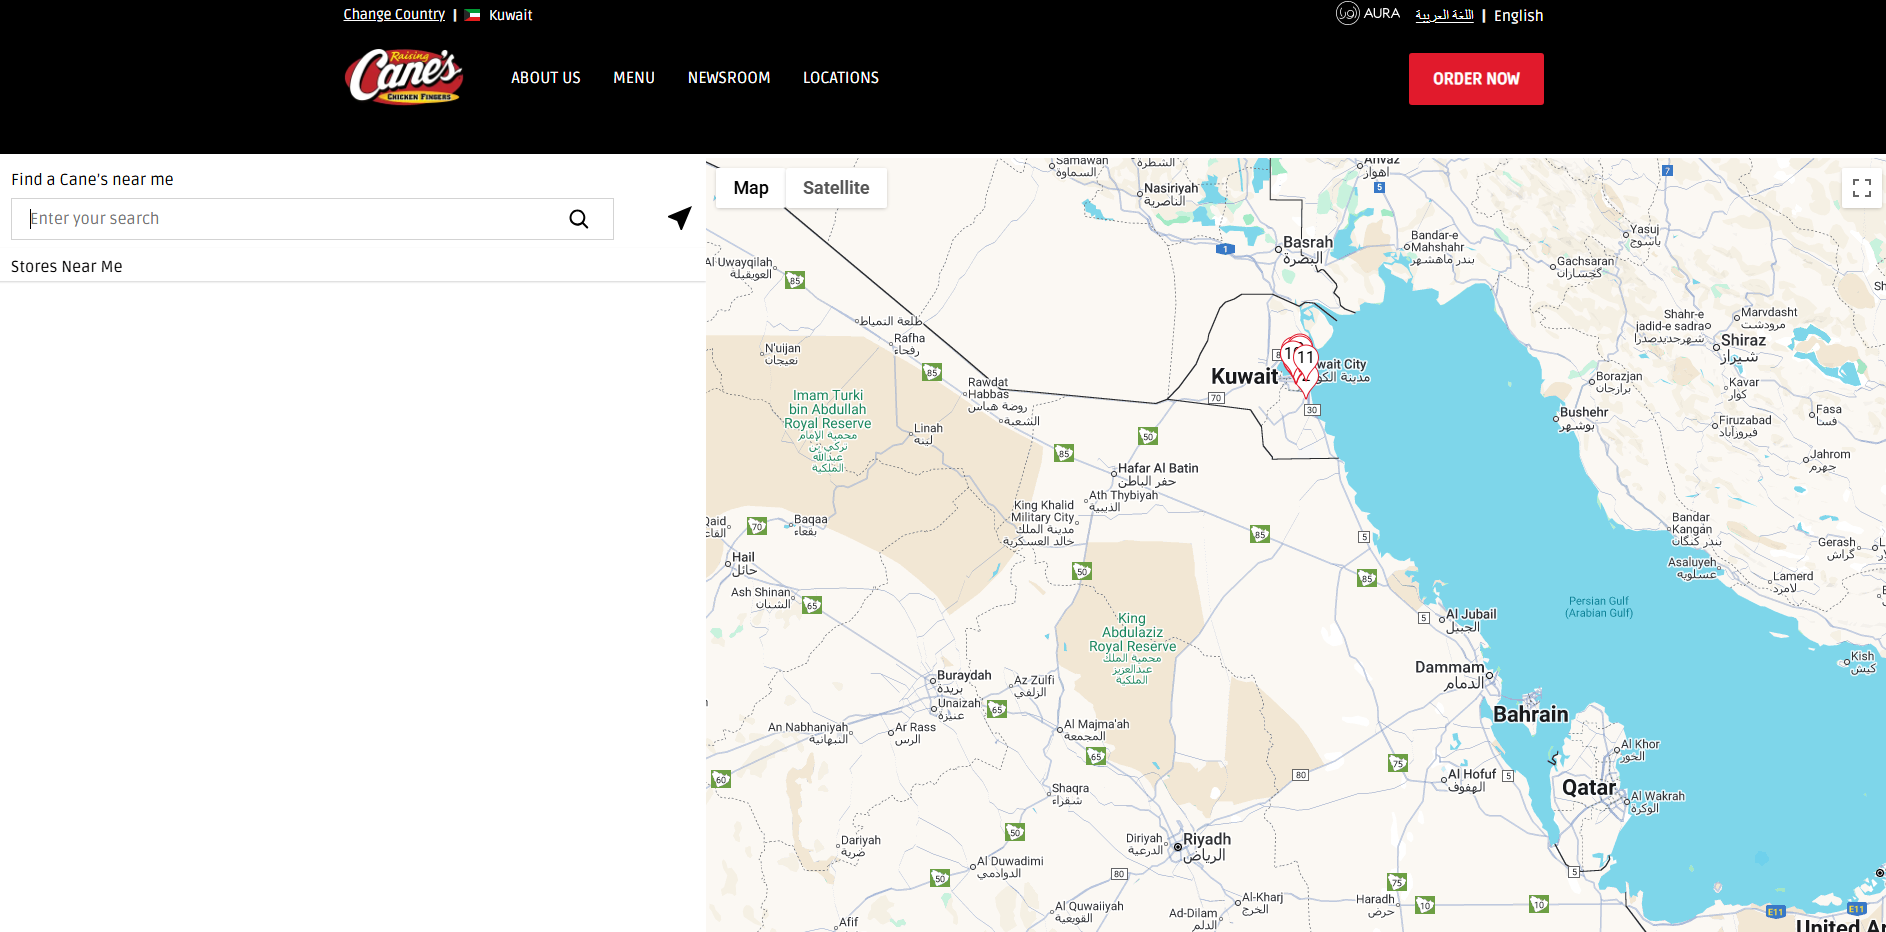Screen dimensions: 1886x932
Task: Click the Change Country link
Action: pos(394,15)
